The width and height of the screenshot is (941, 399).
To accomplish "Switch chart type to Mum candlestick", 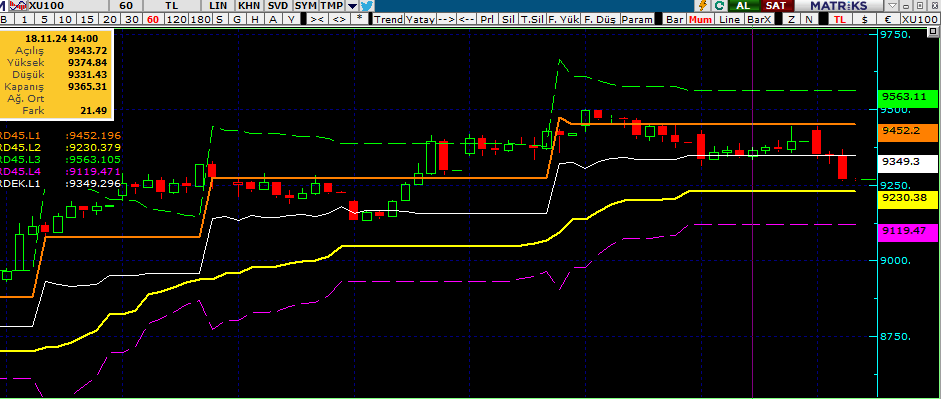I will pos(700,19).
